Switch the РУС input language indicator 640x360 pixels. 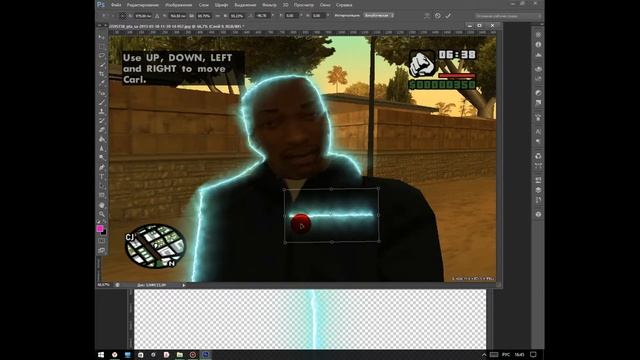click(x=506, y=355)
